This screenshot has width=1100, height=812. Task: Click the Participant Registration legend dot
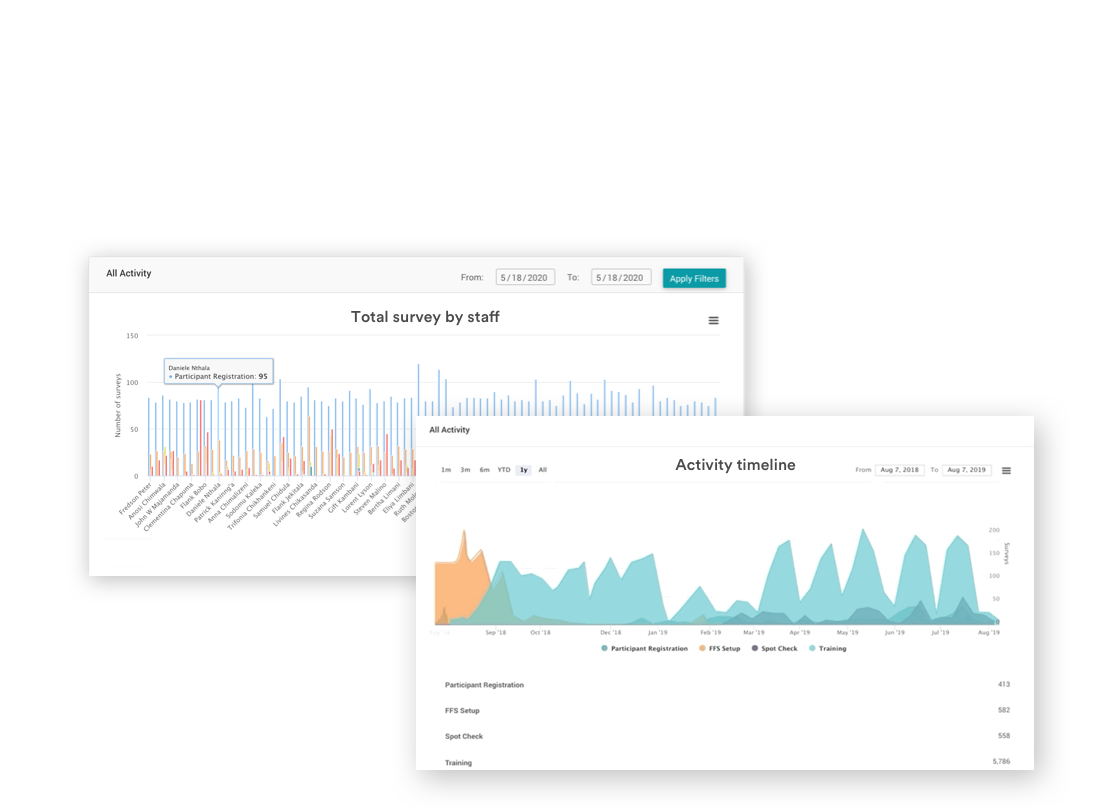[x=604, y=649]
